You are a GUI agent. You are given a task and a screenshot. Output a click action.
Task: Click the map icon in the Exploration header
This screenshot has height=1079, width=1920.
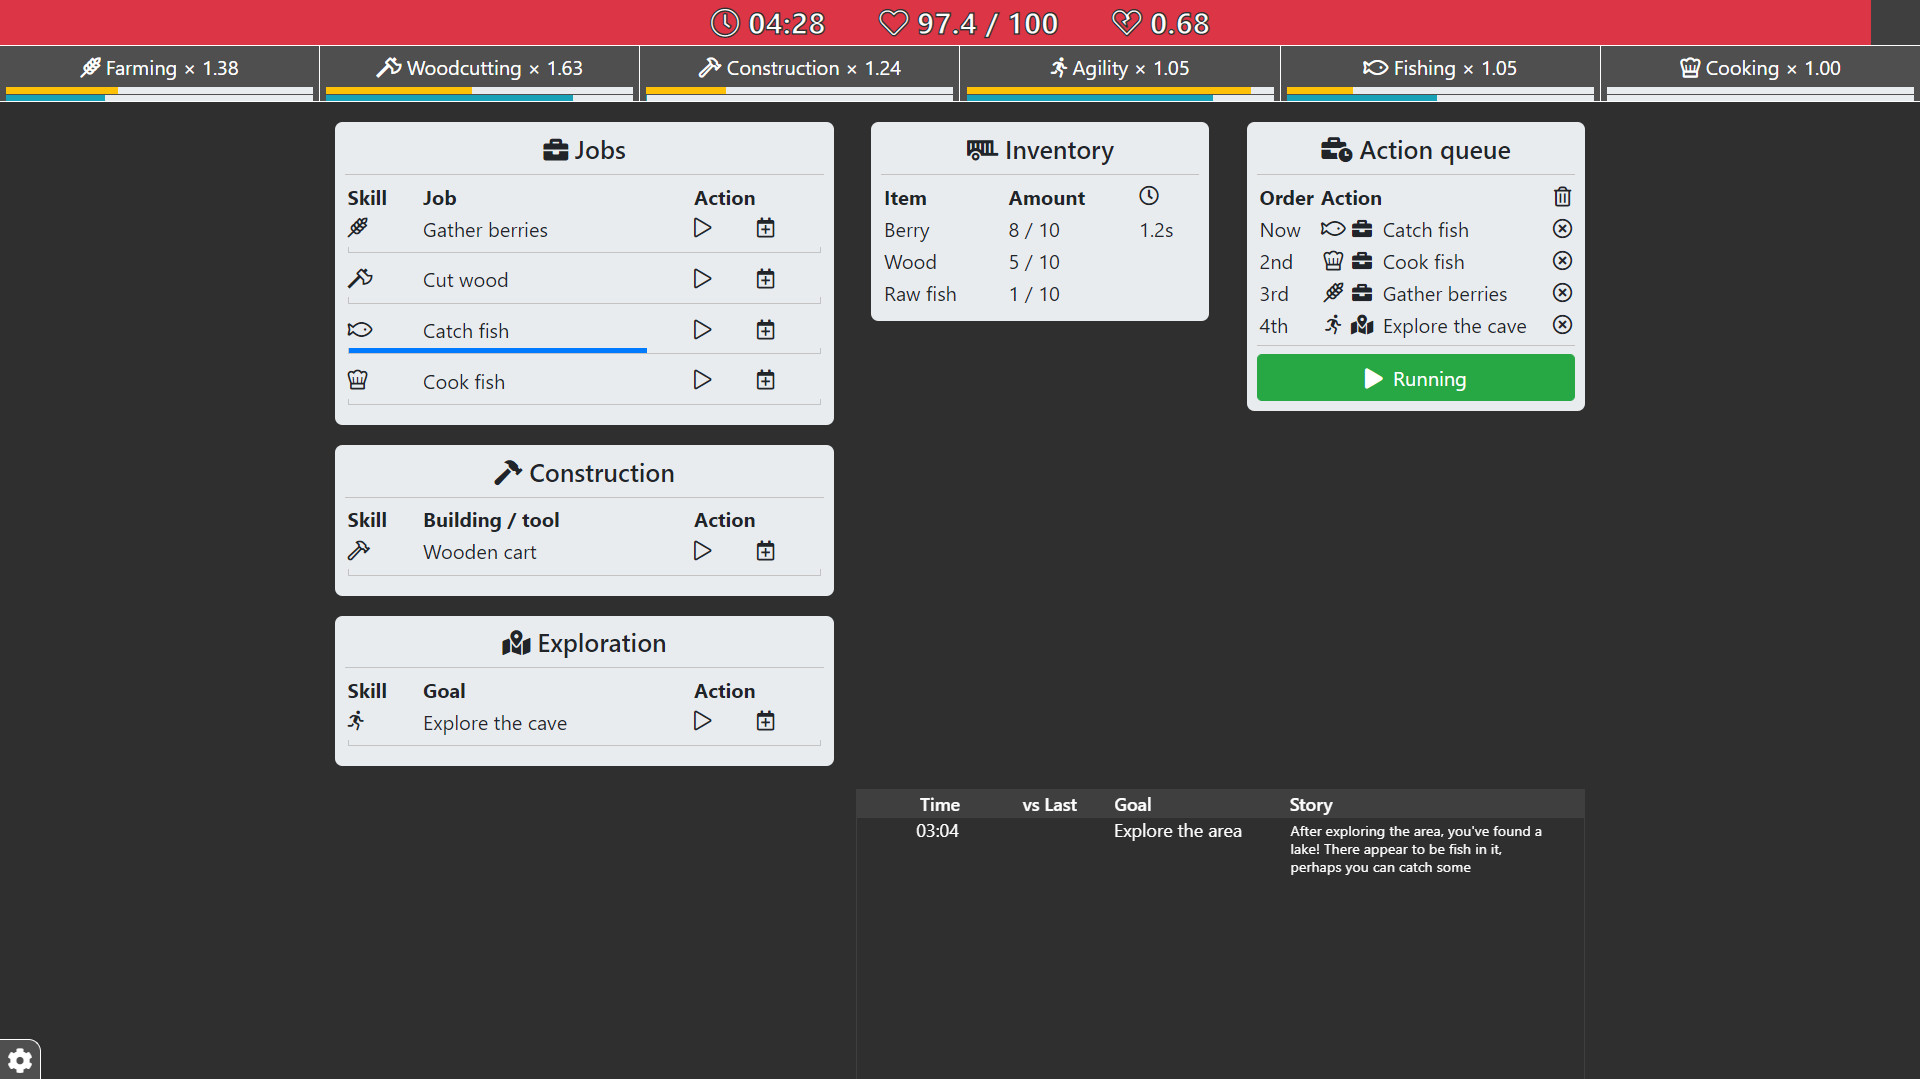click(x=516, y=643)
